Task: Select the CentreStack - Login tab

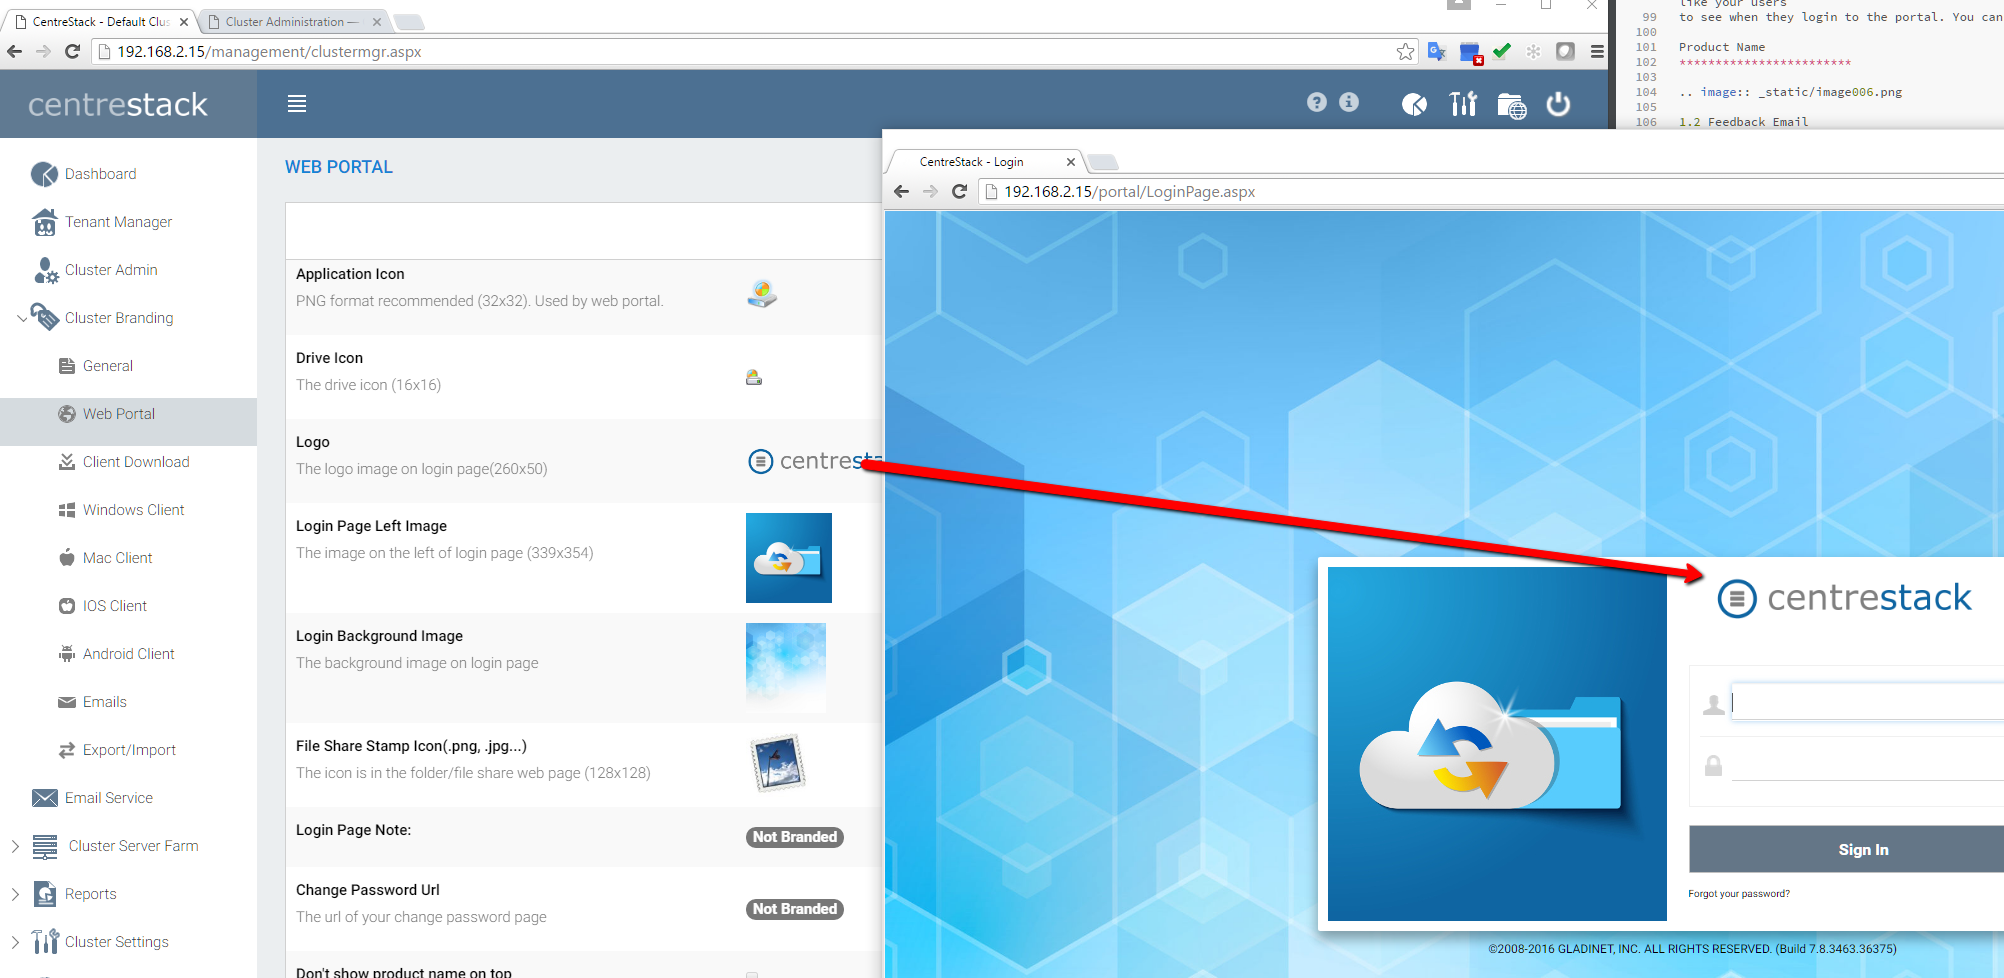Action: click(x=972, y=162)
